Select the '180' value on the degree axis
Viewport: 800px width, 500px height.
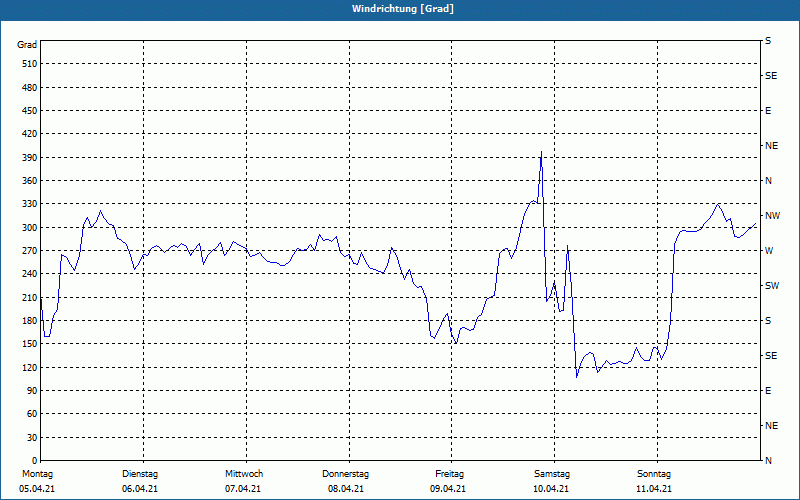(30, 321)
